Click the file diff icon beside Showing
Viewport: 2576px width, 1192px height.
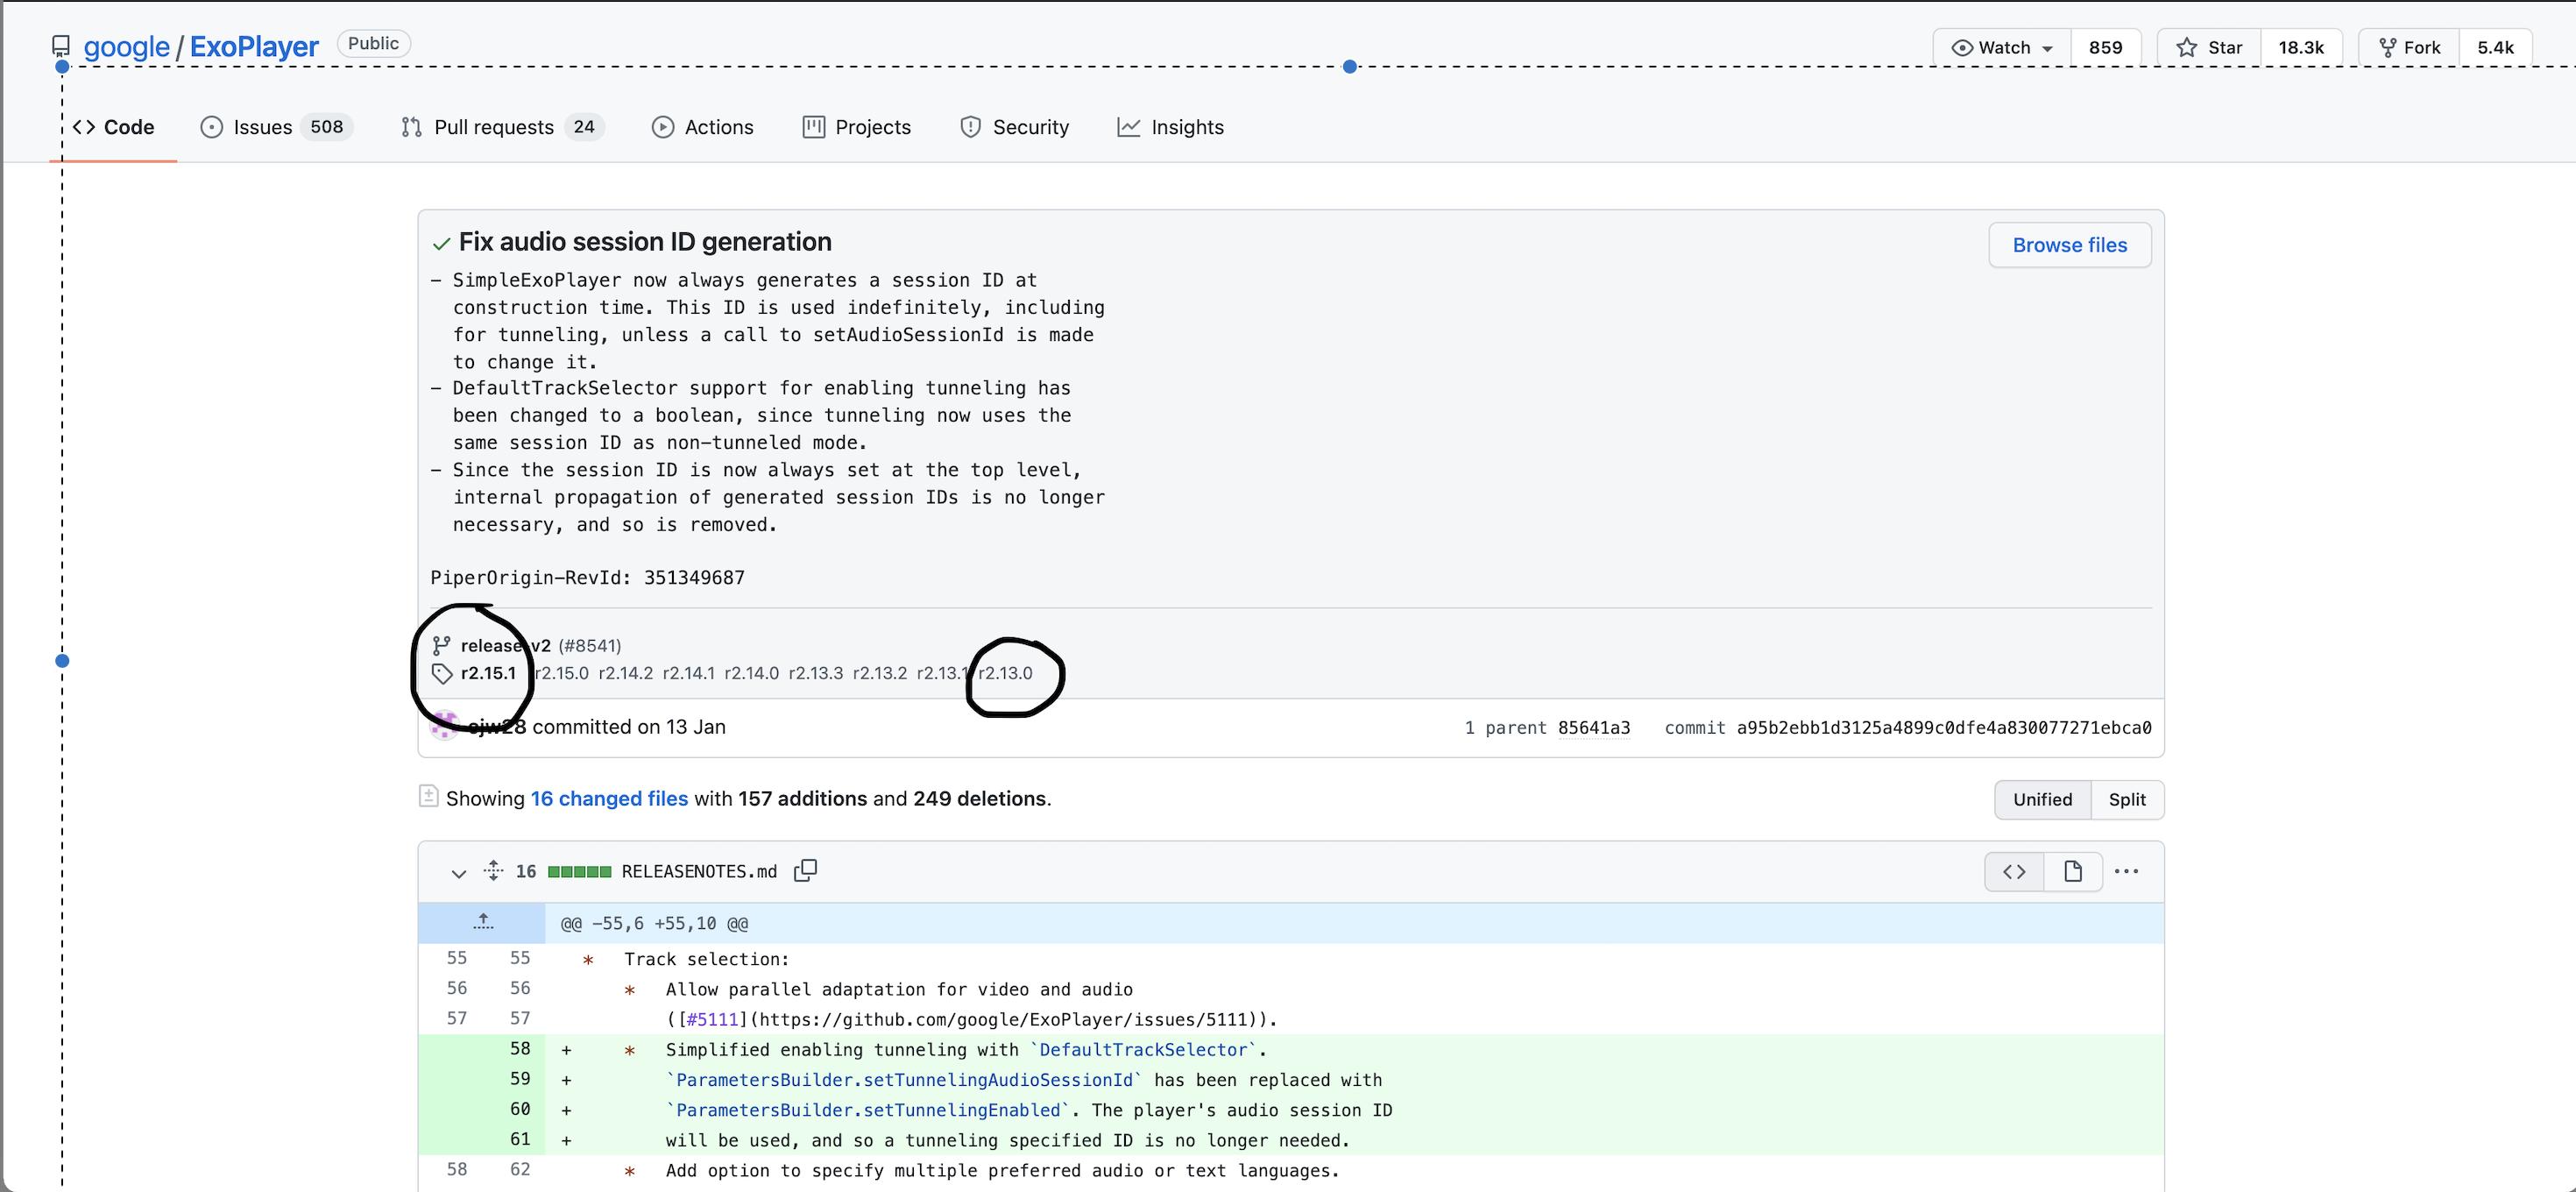[428, 796]
